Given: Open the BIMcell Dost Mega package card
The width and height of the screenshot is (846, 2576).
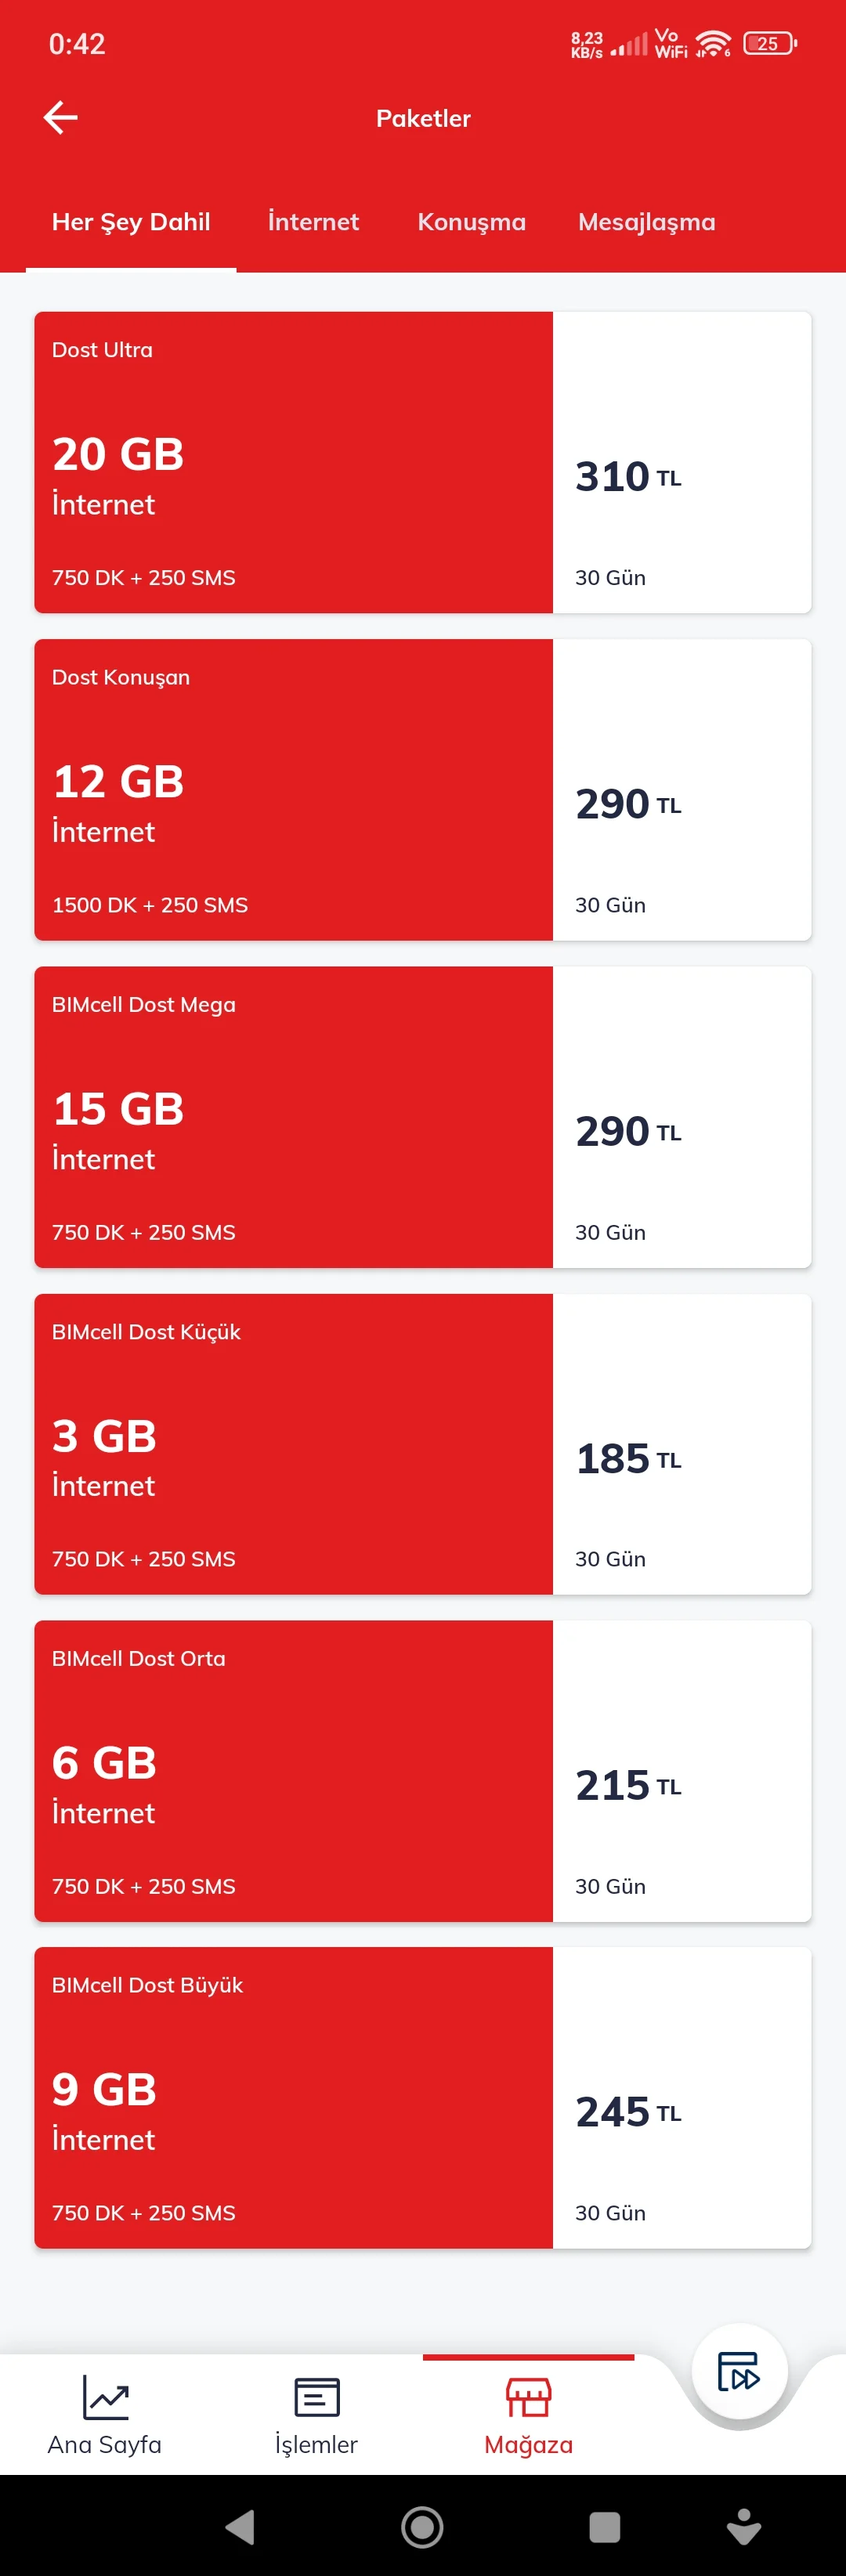Looking at the screenshot, I should pos(293,1116).
